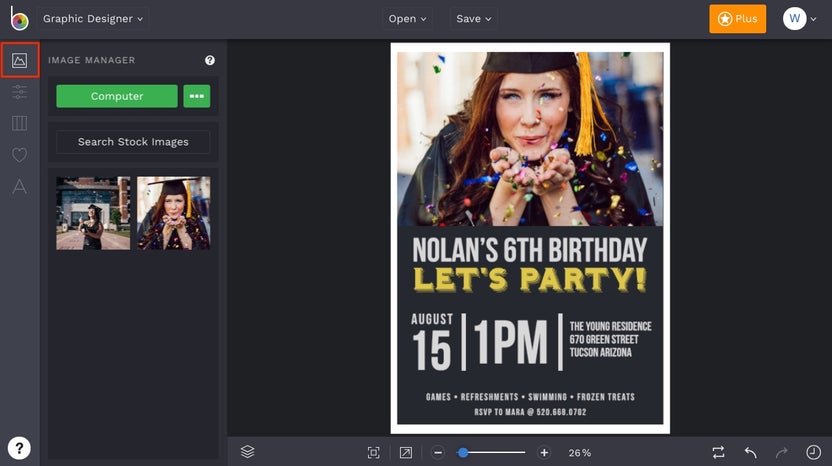Upgrade via the orange Plus button
832x466 pixels.
pos(738,19)
